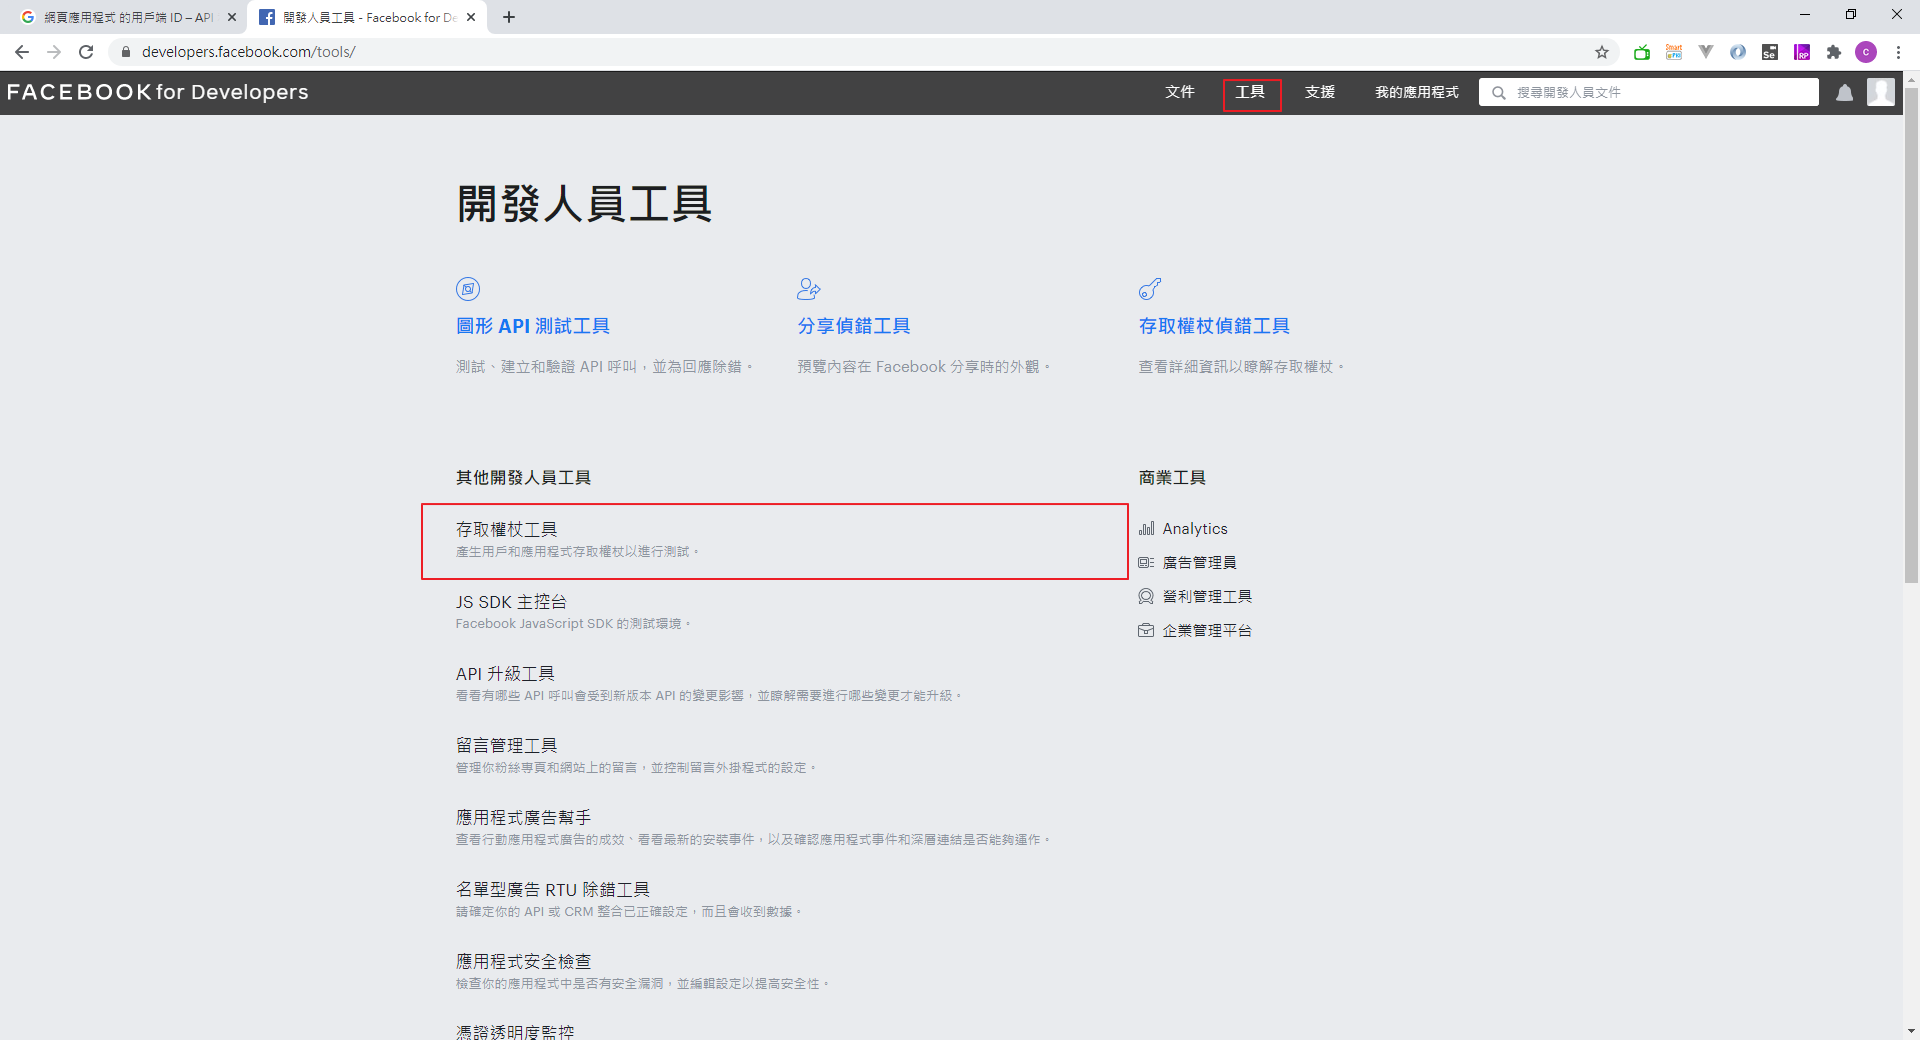
Task: Open 留言管理工具
Action: pos(507,746)
